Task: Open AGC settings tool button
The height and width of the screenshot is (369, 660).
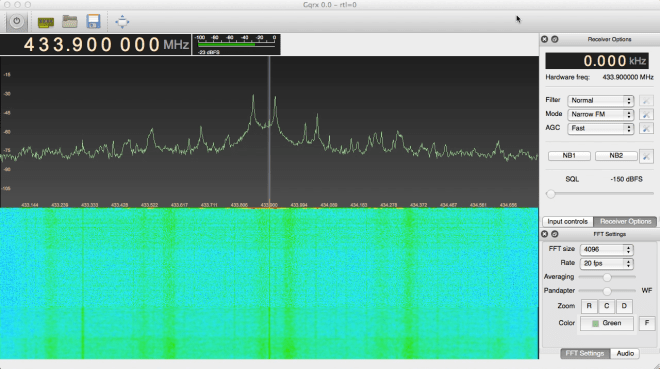Action: click(646, 128)
